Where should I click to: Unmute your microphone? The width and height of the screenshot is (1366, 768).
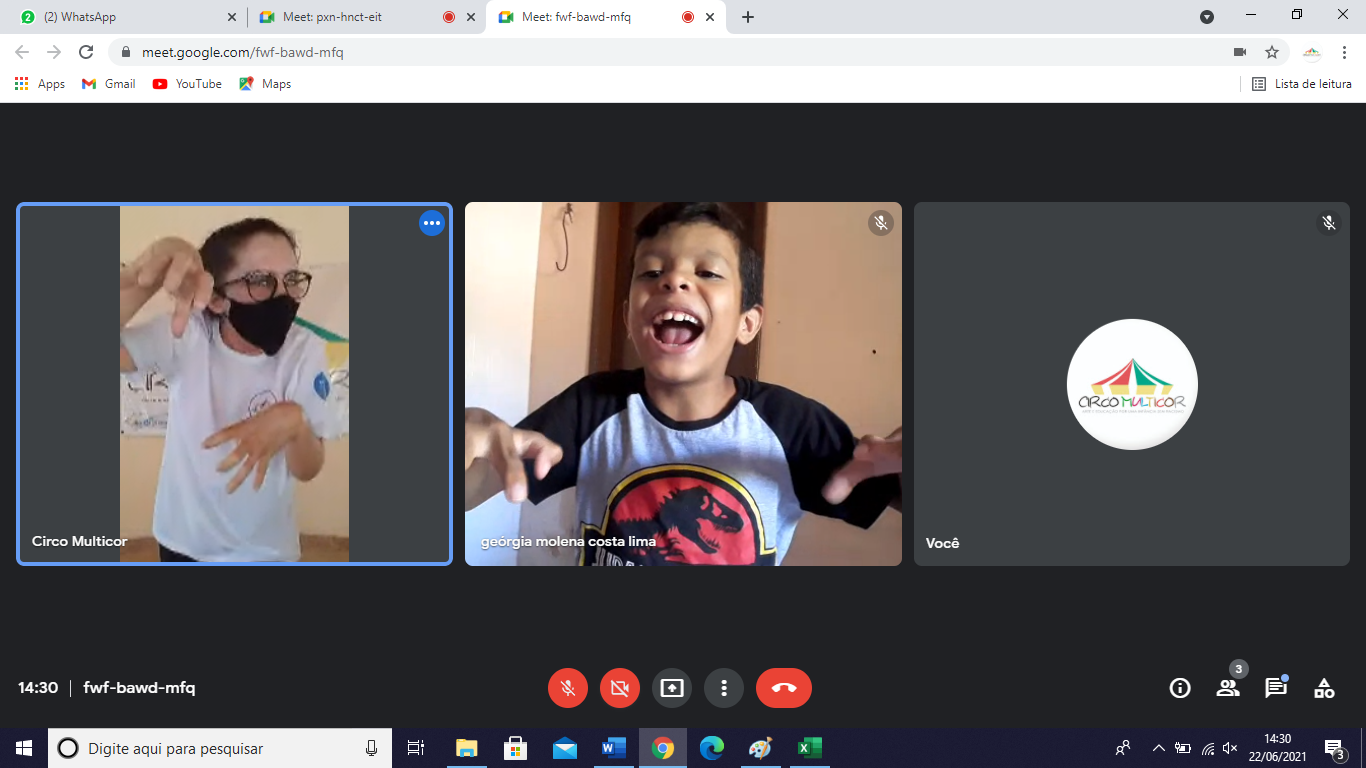(567, 688)
